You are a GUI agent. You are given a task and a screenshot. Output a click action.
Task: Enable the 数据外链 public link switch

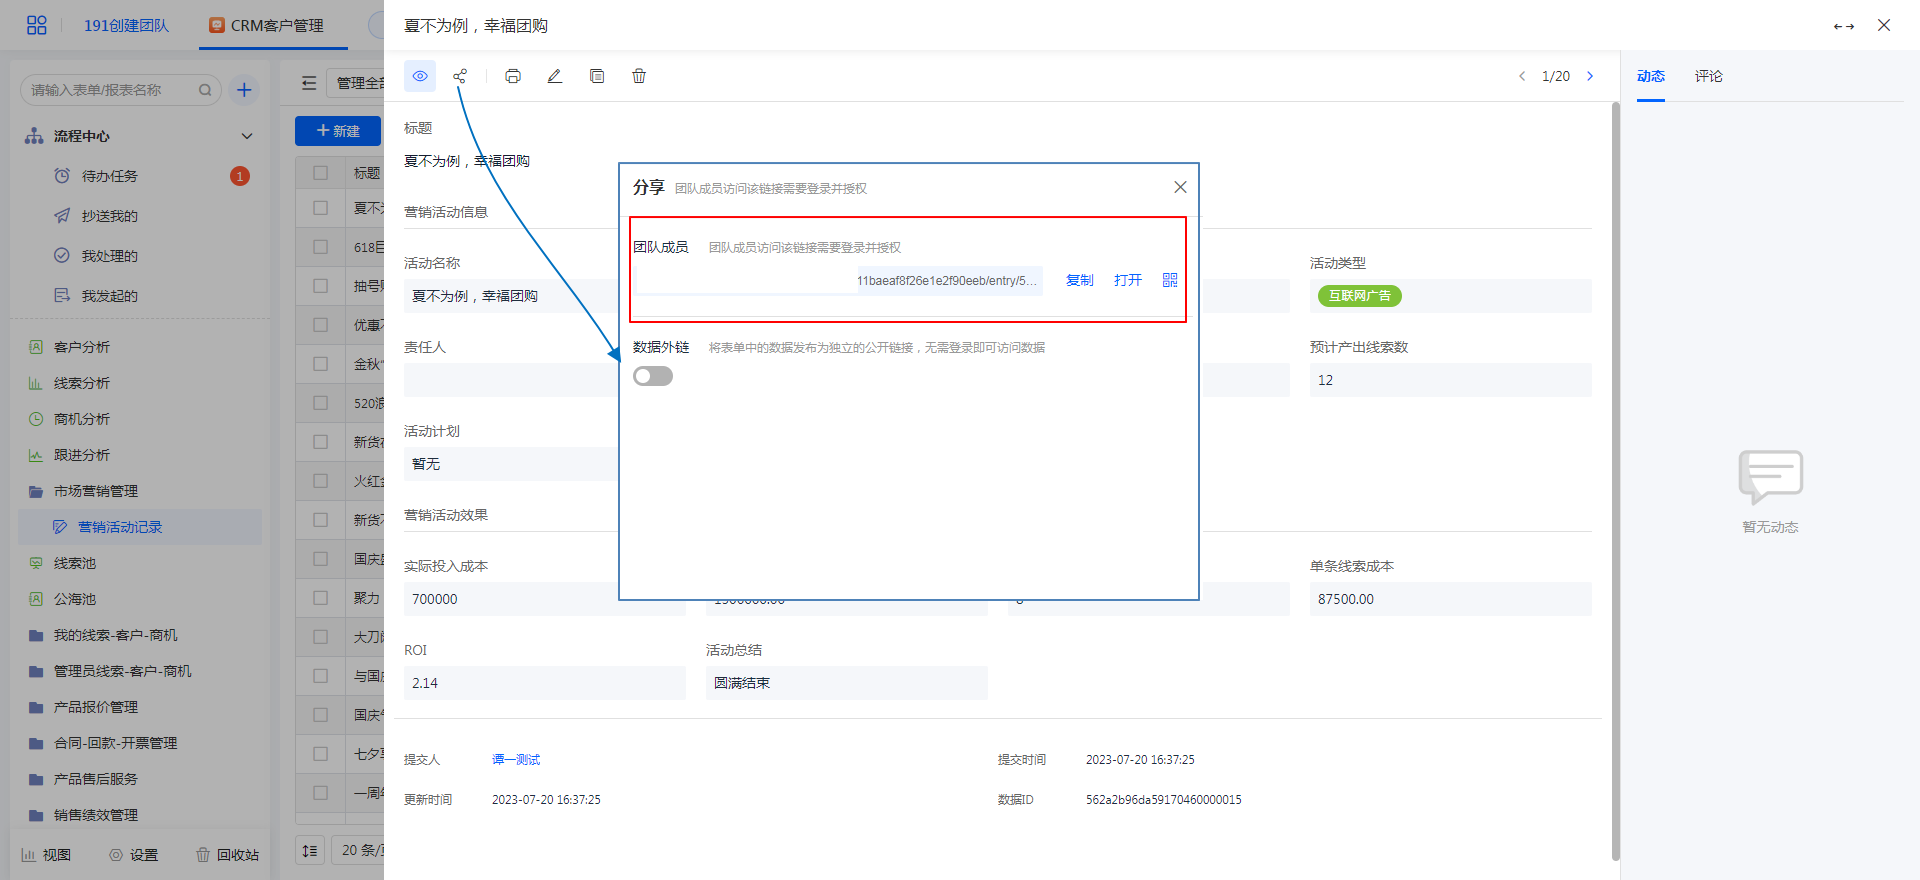653,376
